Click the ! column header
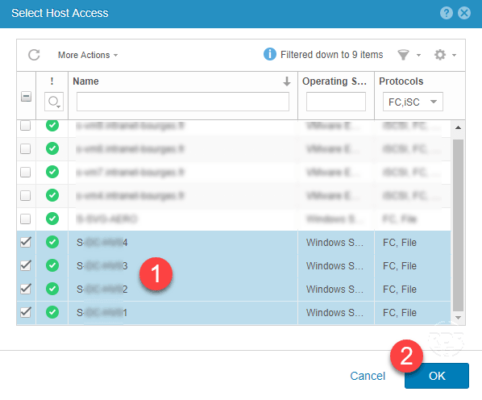Viewport: 482px width, 400px height. click(x=52, y=81)
